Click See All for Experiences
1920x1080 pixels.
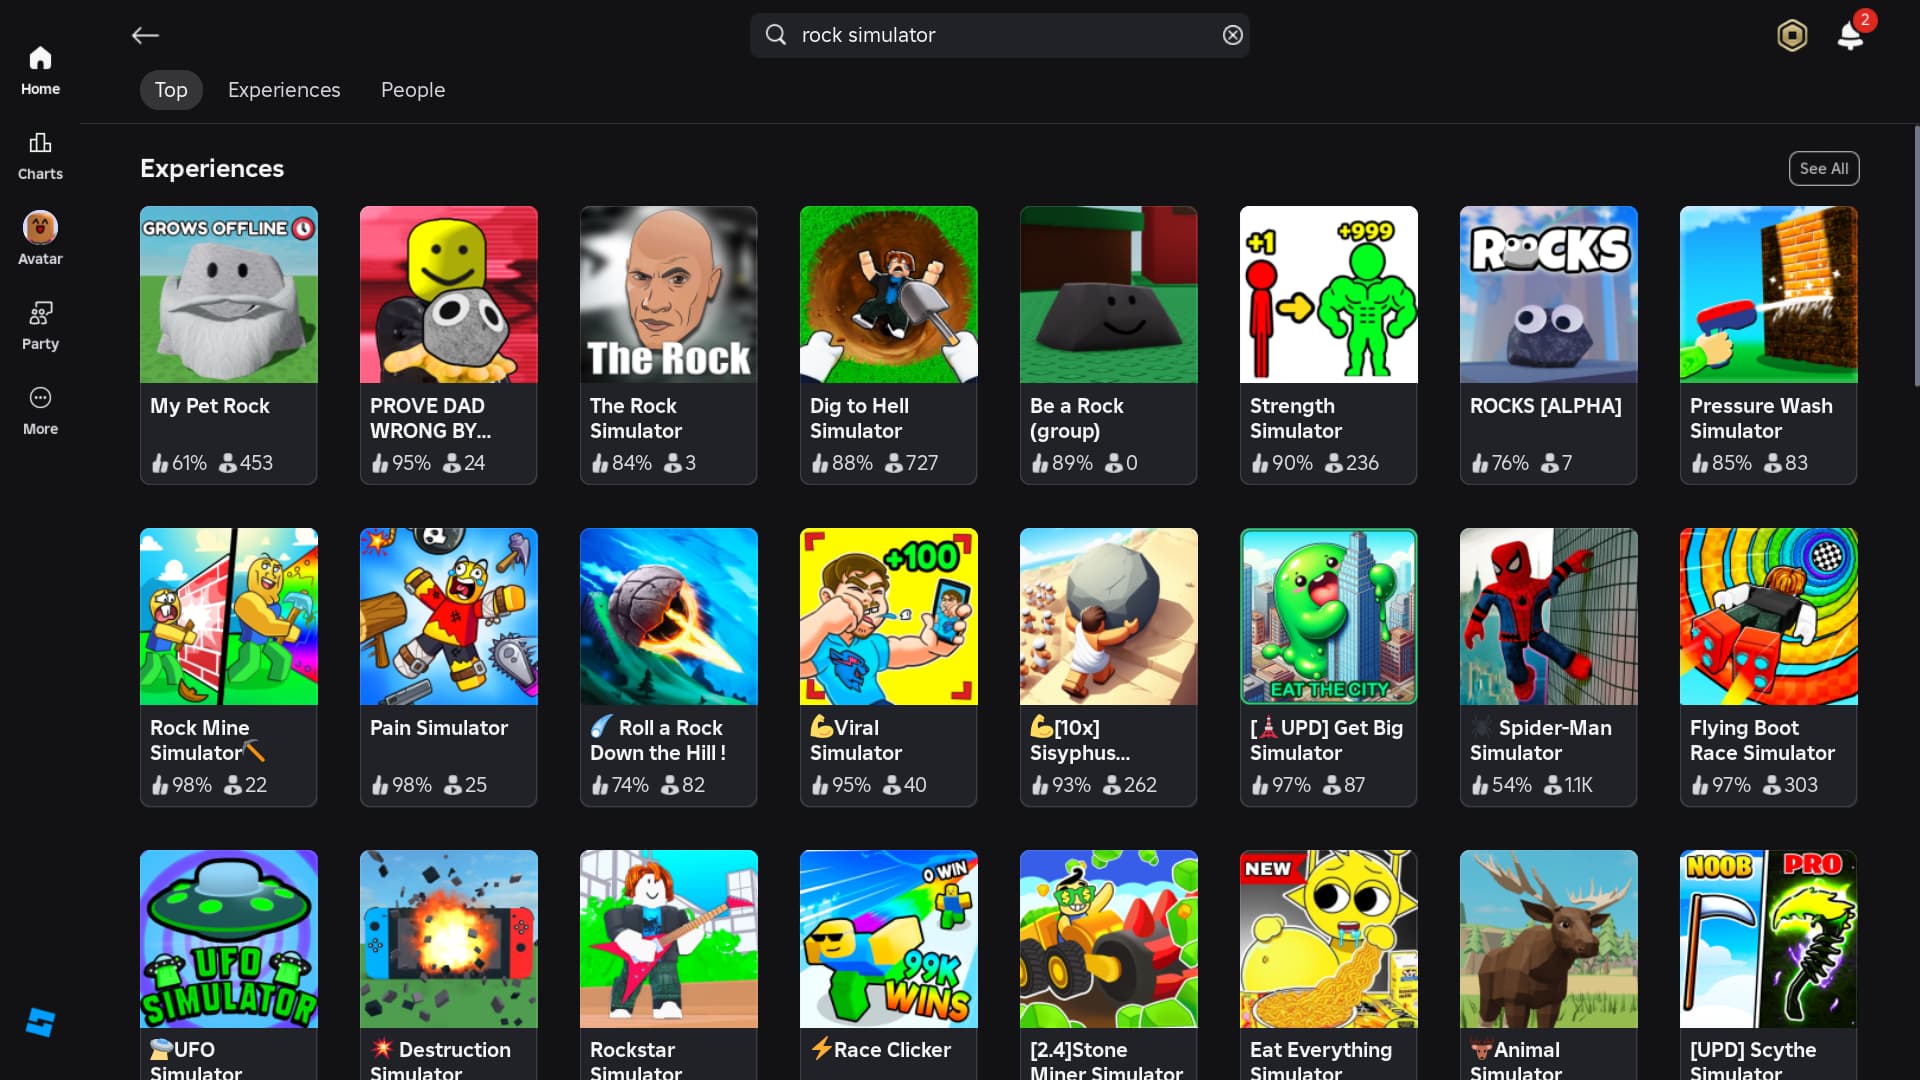coord(1823,168)
